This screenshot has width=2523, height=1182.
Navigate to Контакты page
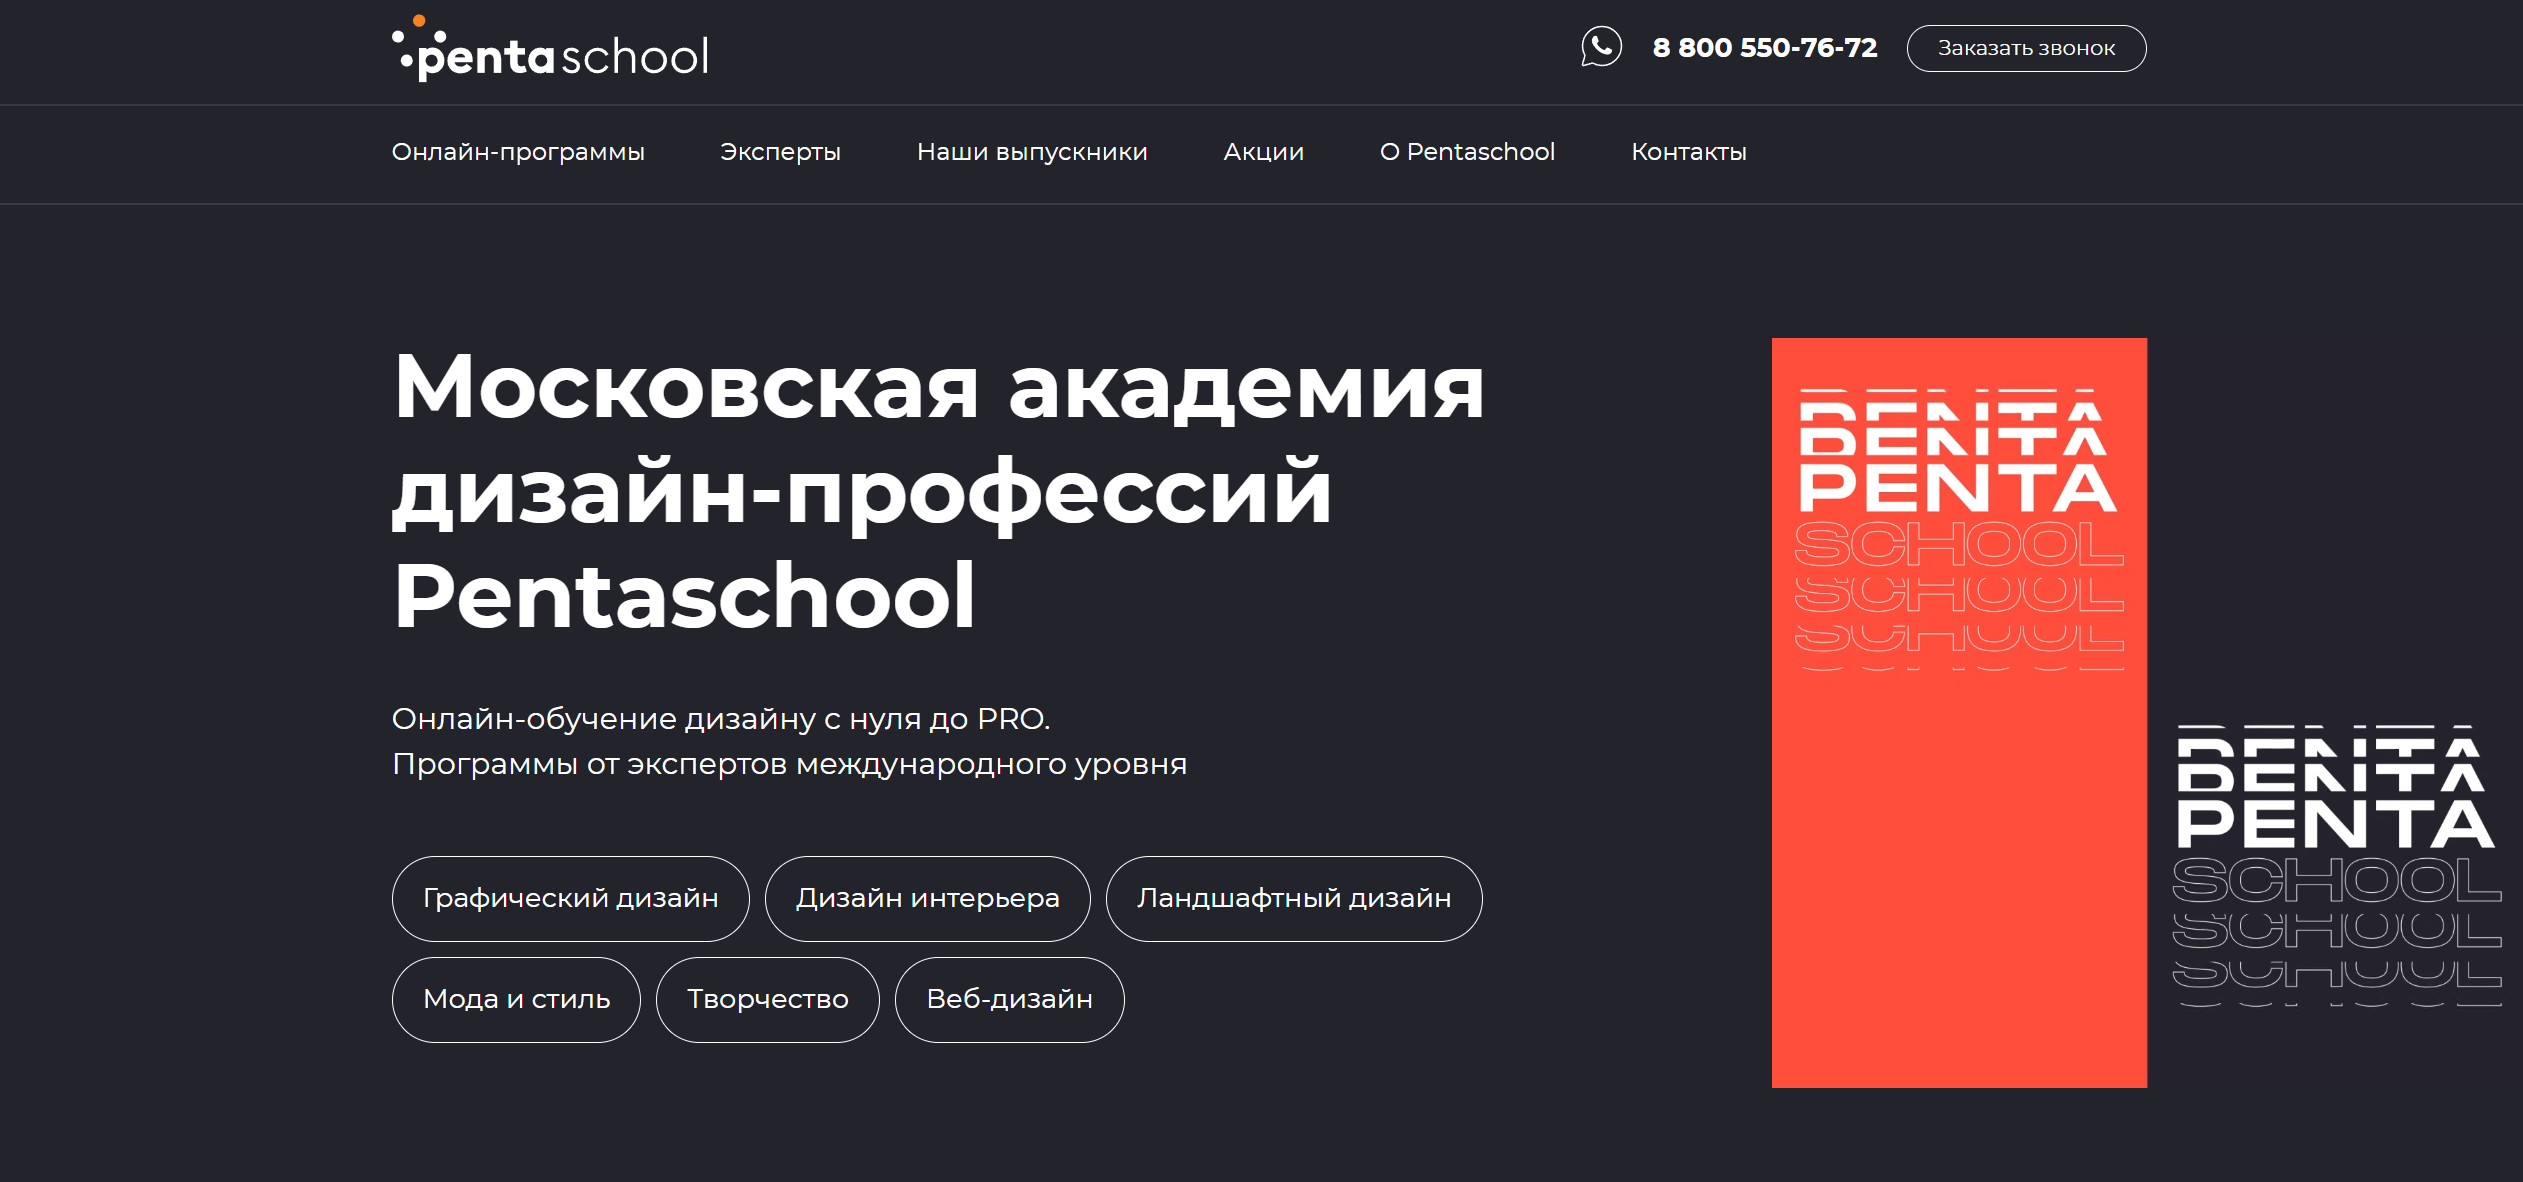pyautogui.click(x=1689, y=152)
